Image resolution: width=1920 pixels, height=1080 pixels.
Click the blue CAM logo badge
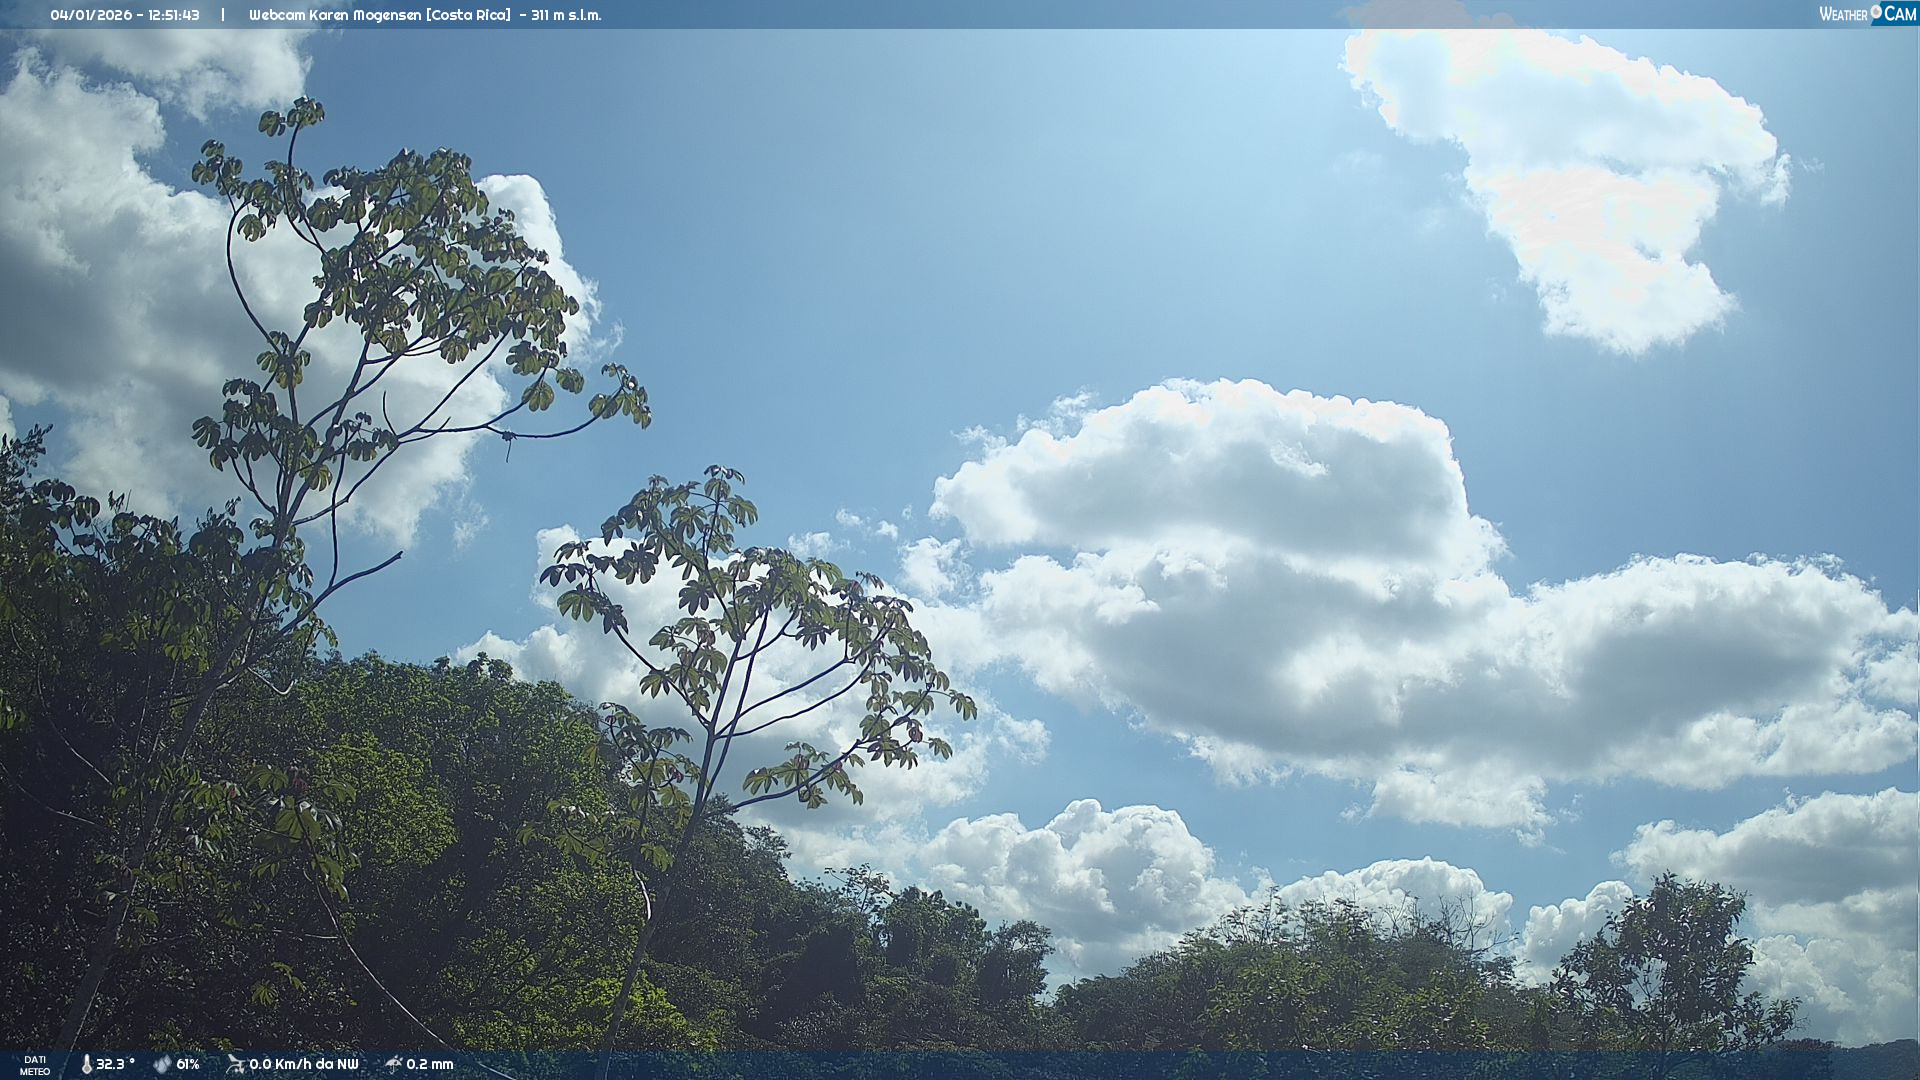(x=1899, y=14)
